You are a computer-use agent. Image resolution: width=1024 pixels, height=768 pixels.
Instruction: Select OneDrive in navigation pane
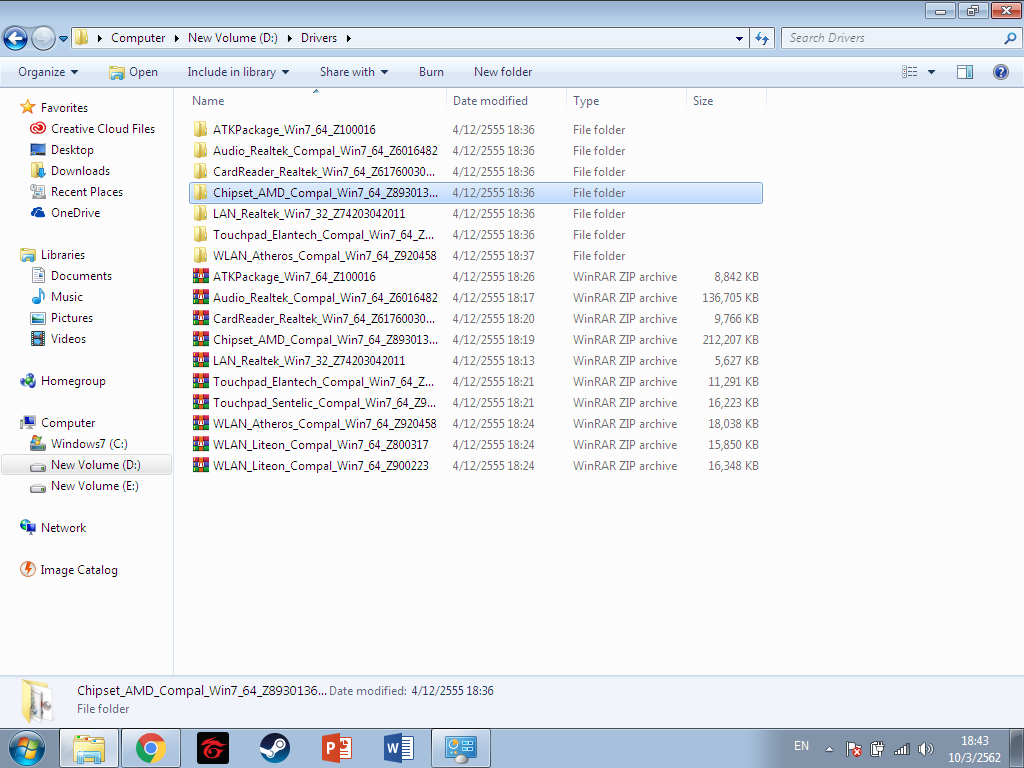pyautogui.click(x=65, y=213)
